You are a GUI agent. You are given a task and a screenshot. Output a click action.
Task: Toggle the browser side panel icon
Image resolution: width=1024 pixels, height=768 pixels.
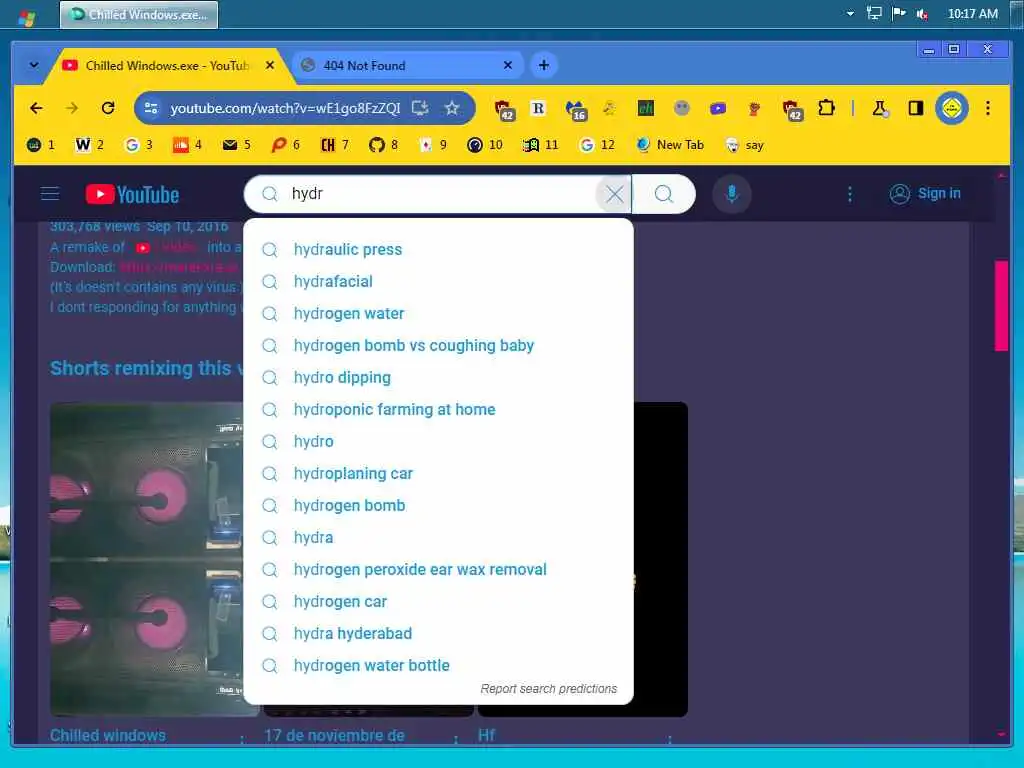click(x=916, y=108)
